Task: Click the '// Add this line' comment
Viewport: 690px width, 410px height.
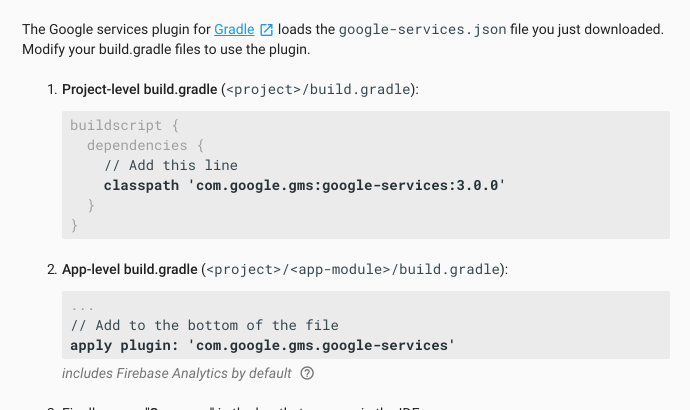Action: 171,165
